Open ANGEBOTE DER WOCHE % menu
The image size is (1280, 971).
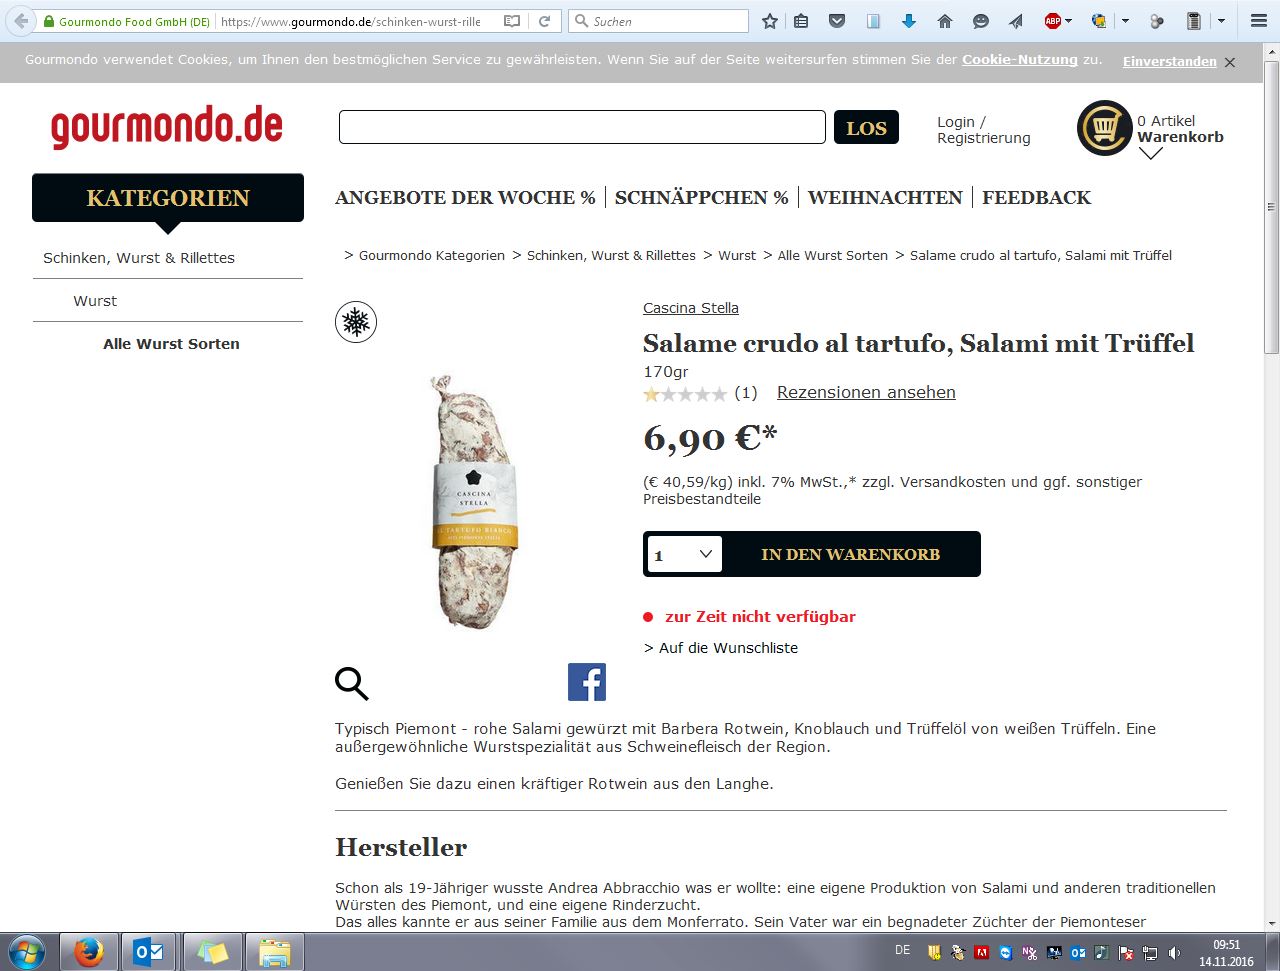coord(465,198)
